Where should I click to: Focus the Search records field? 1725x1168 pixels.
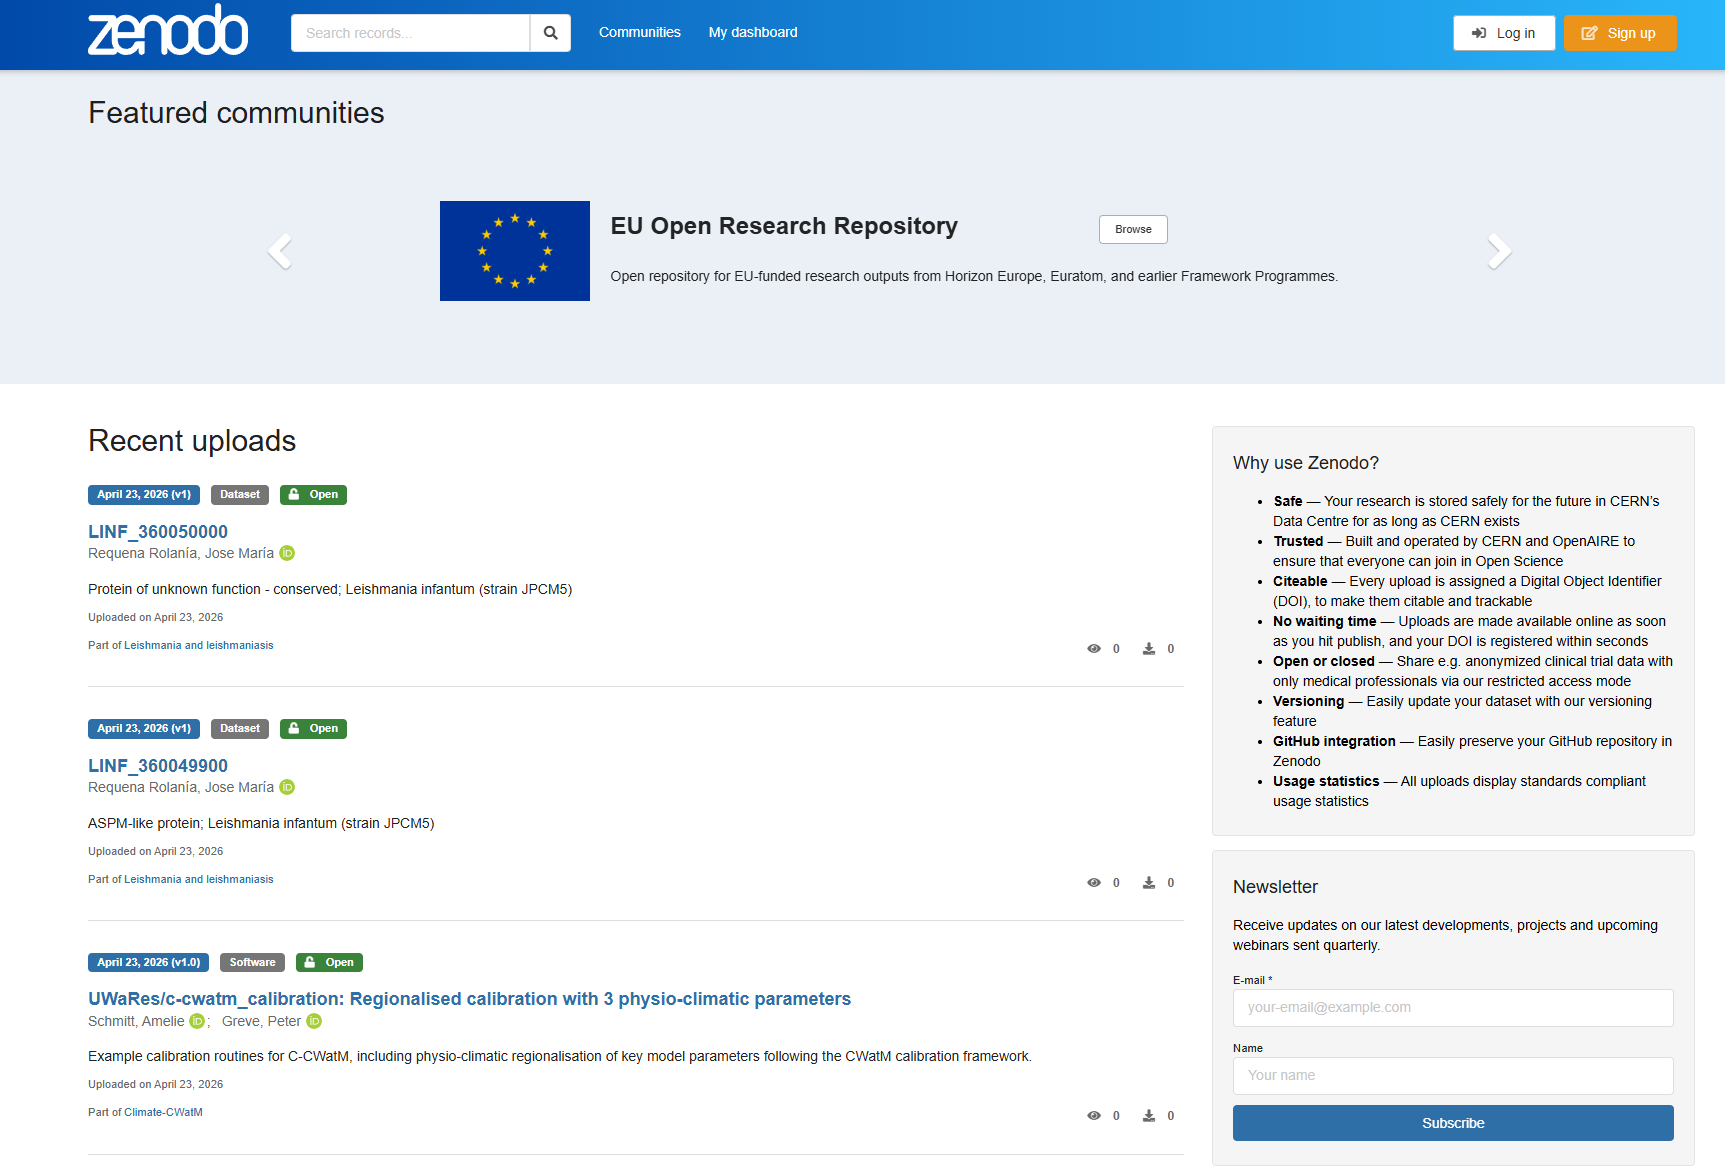click(410, 33)
